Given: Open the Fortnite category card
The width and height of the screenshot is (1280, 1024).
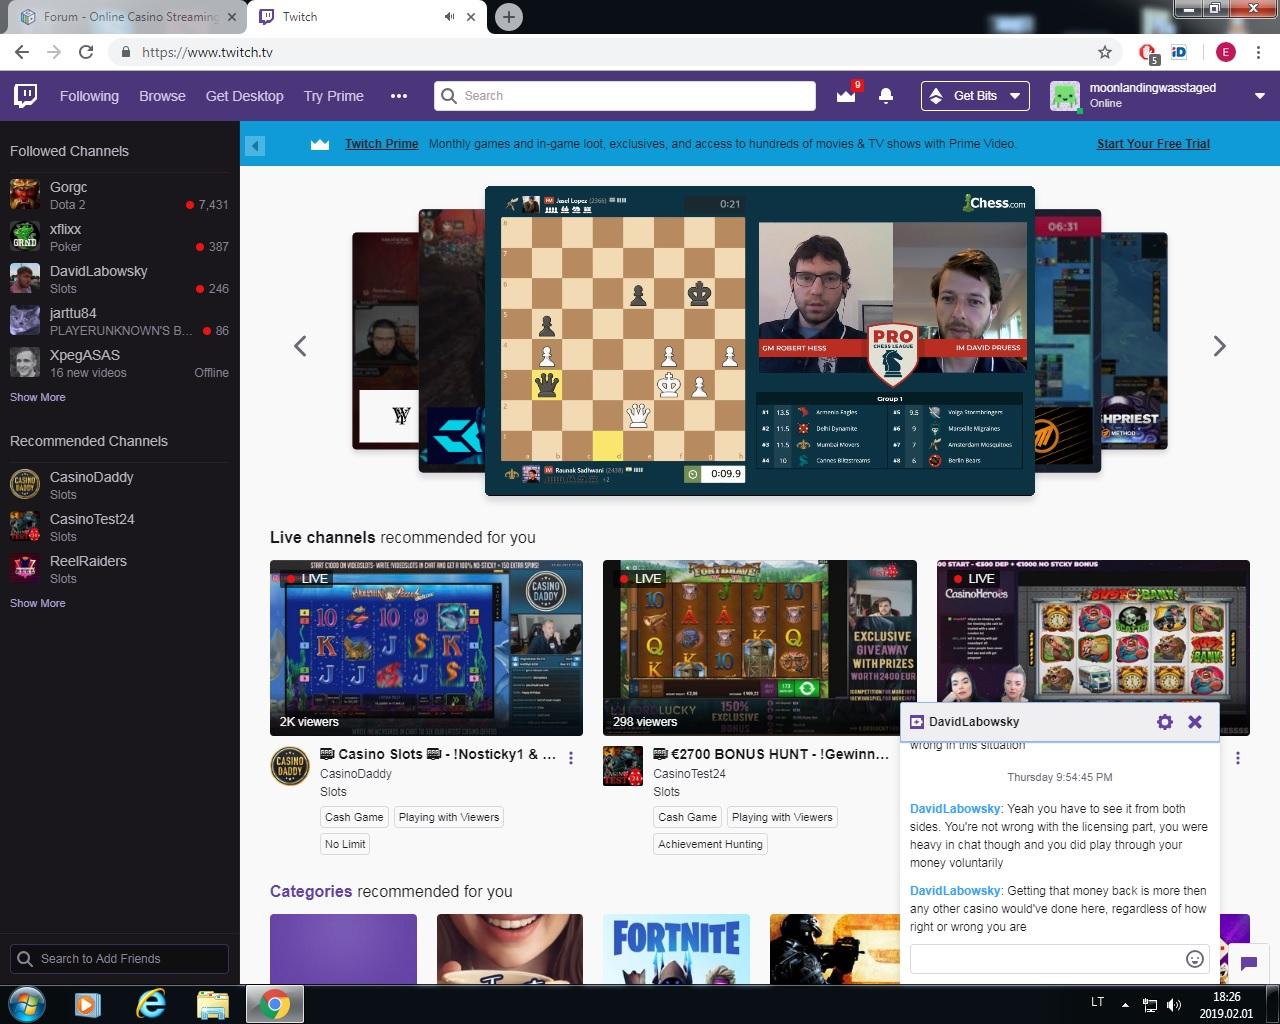Looking at the screenshot, I should [676, 949].
